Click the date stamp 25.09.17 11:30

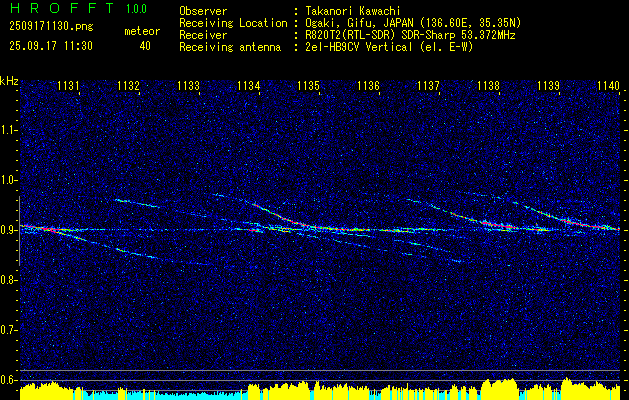[51, 46]
